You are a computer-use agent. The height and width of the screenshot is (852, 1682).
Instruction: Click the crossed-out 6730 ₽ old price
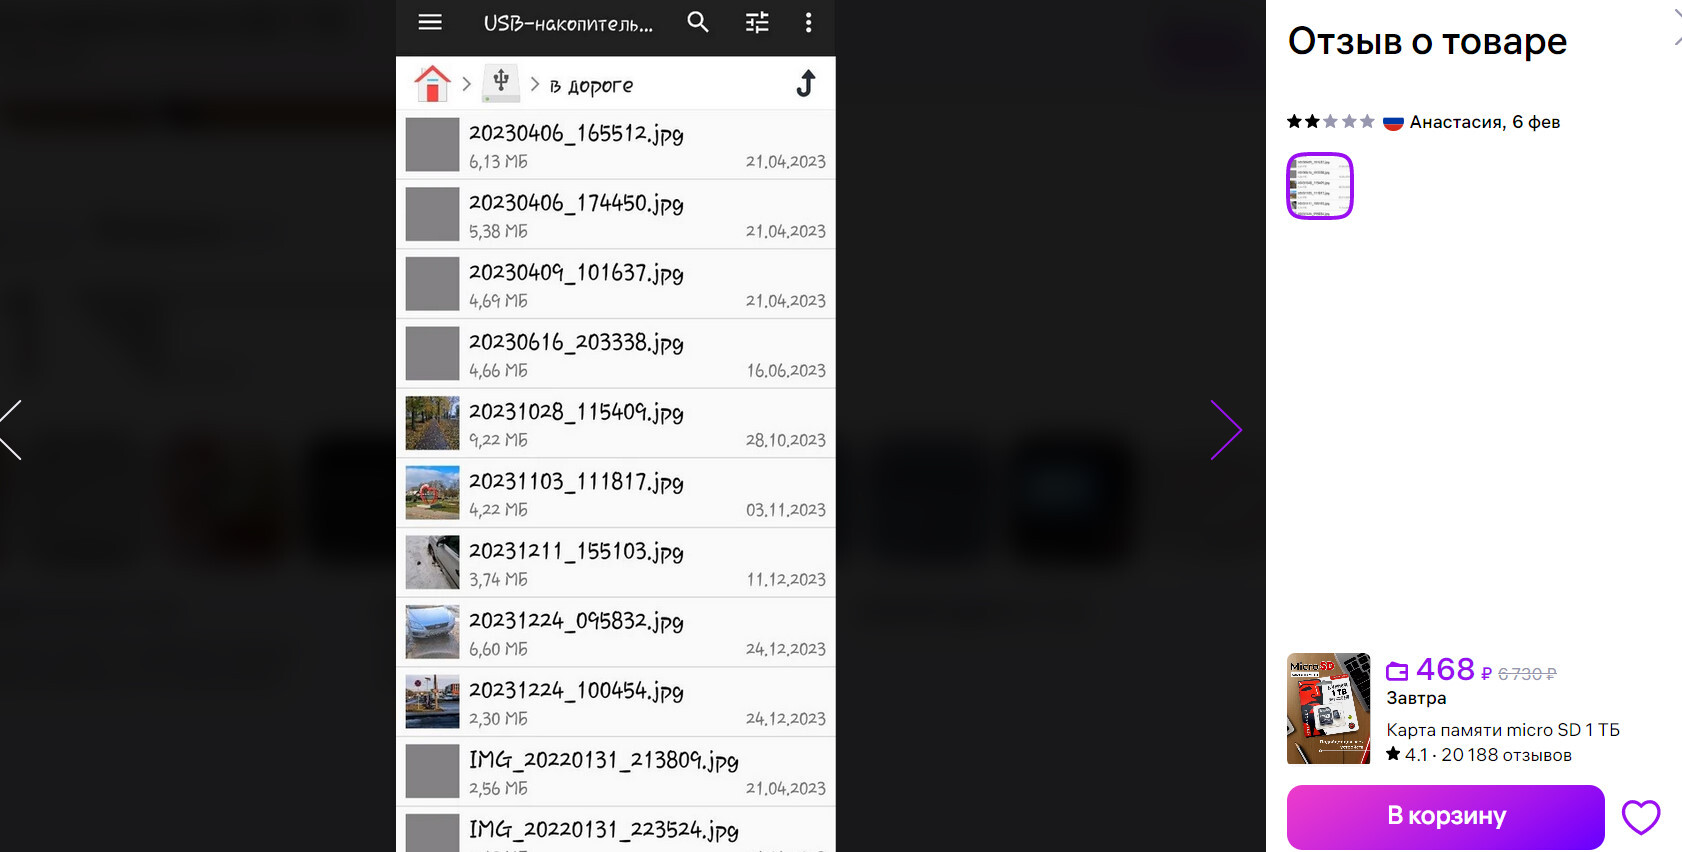tap(1527, 674)
